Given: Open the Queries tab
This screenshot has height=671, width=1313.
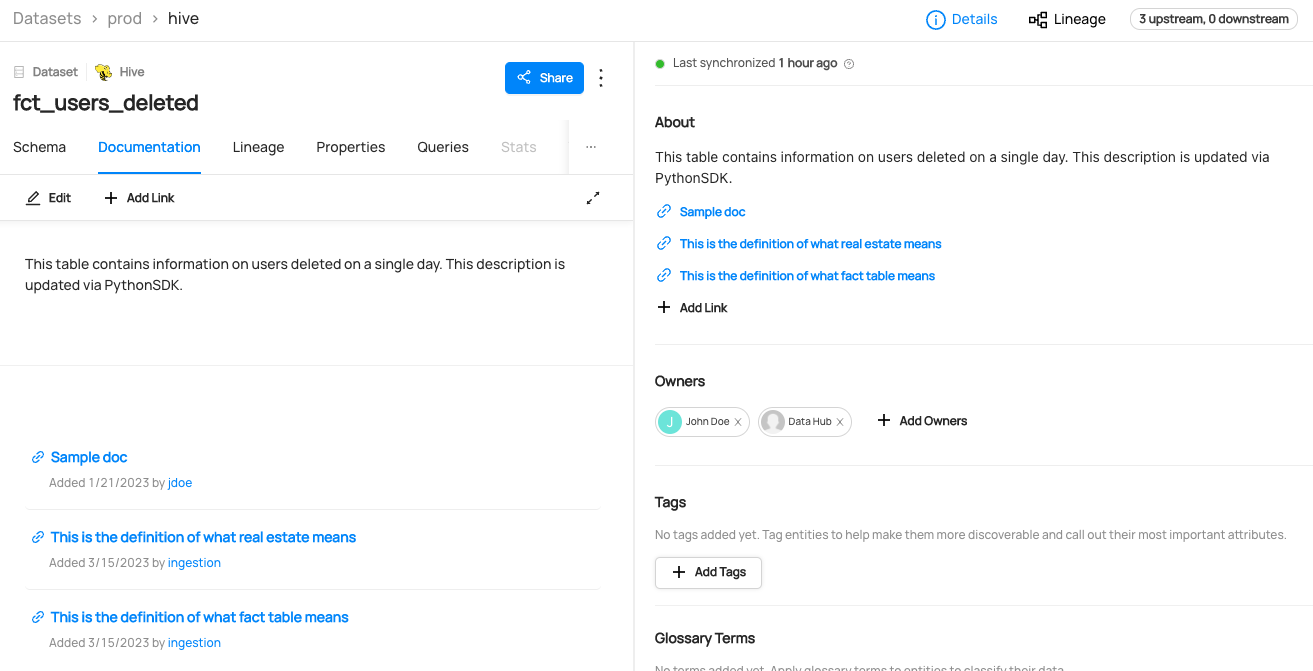Looking at the screenshot, I should 442,147.
